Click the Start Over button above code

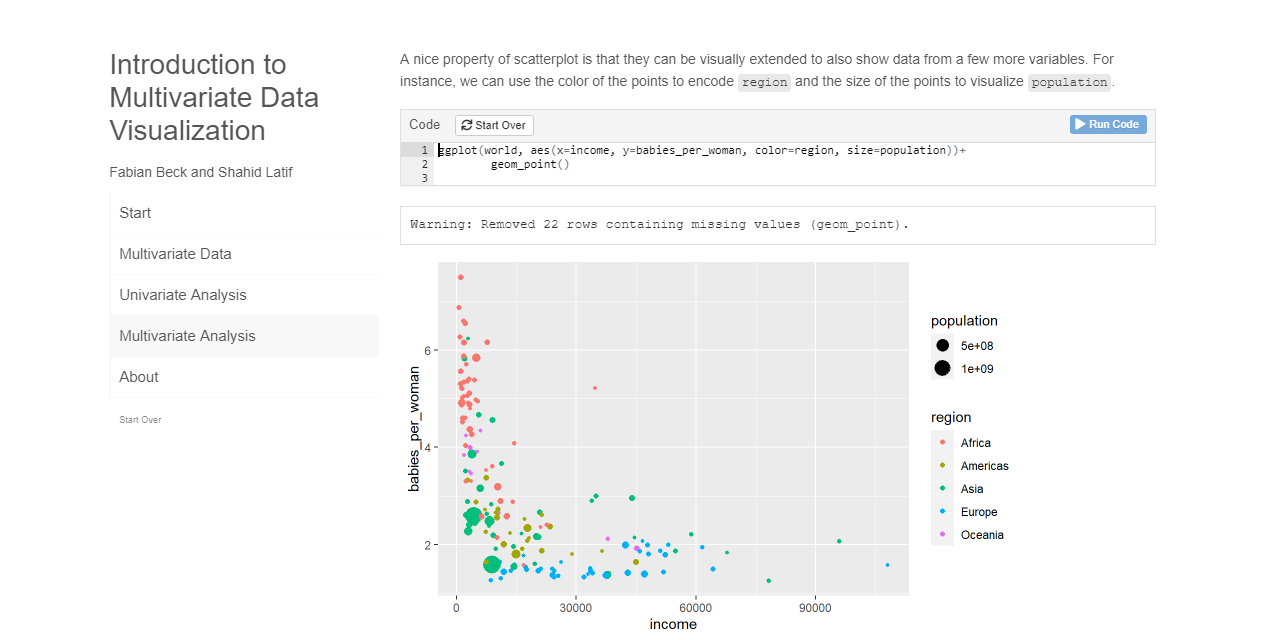pyautogui.click(x=495, y=126)
